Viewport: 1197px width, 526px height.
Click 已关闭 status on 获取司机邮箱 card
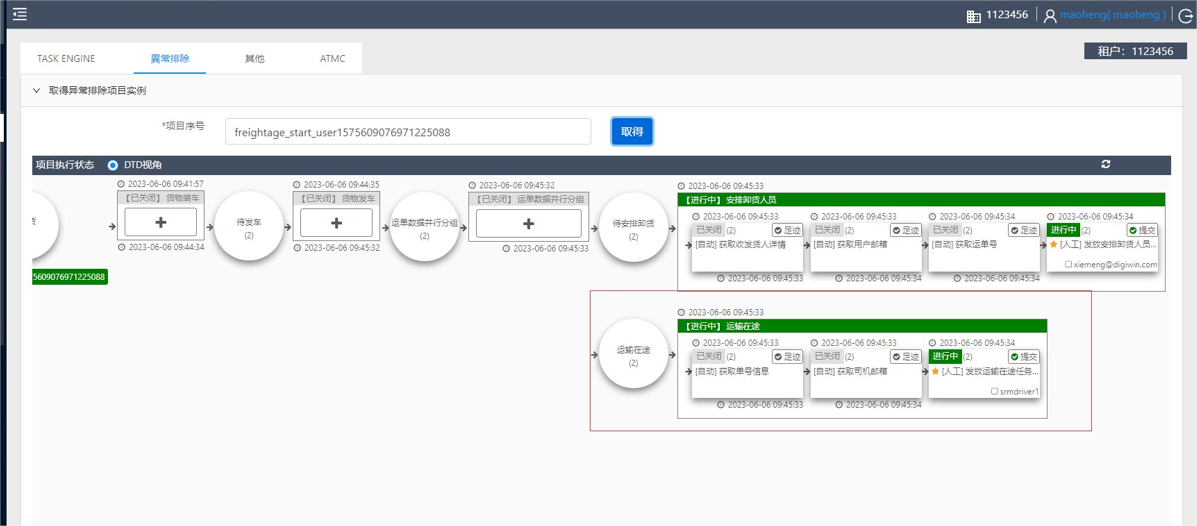[x=825, y=357]
